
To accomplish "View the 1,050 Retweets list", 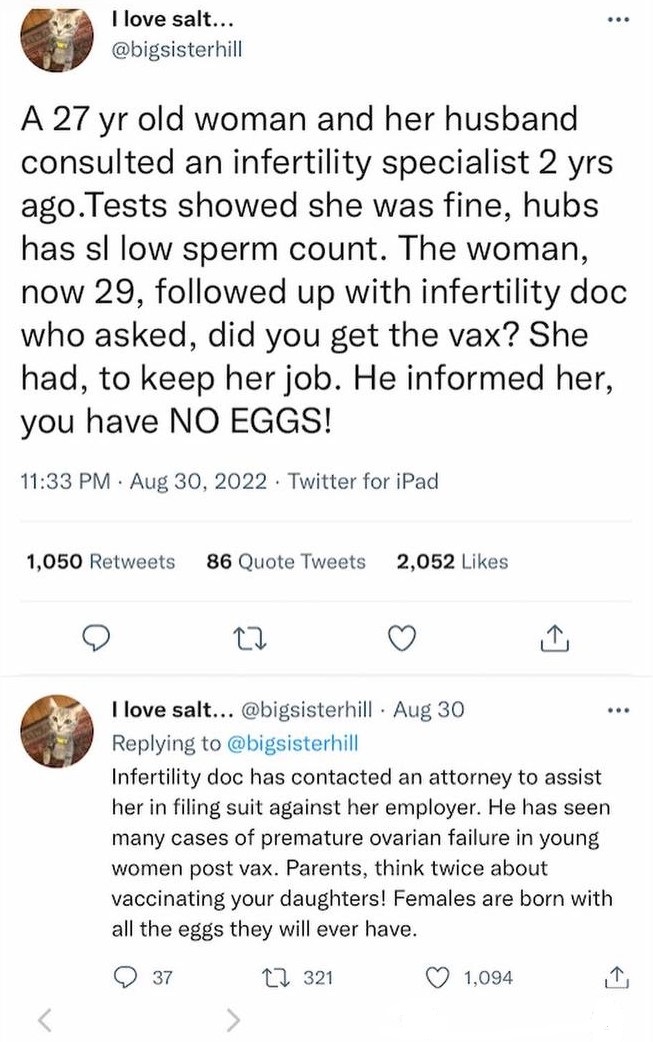I will coord(97,562).
